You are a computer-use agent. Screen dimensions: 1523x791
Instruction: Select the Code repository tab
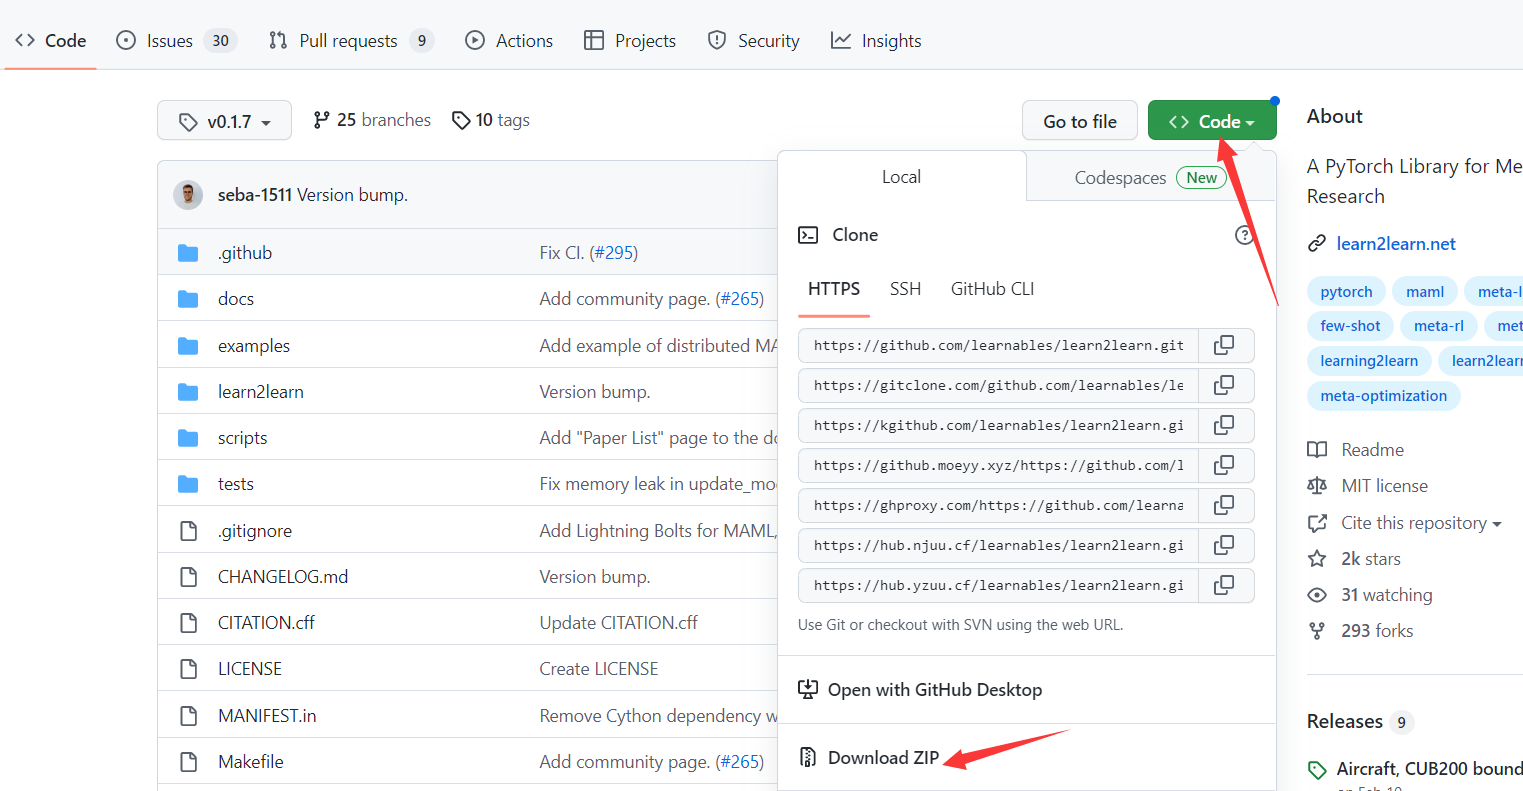coord(51,40)
